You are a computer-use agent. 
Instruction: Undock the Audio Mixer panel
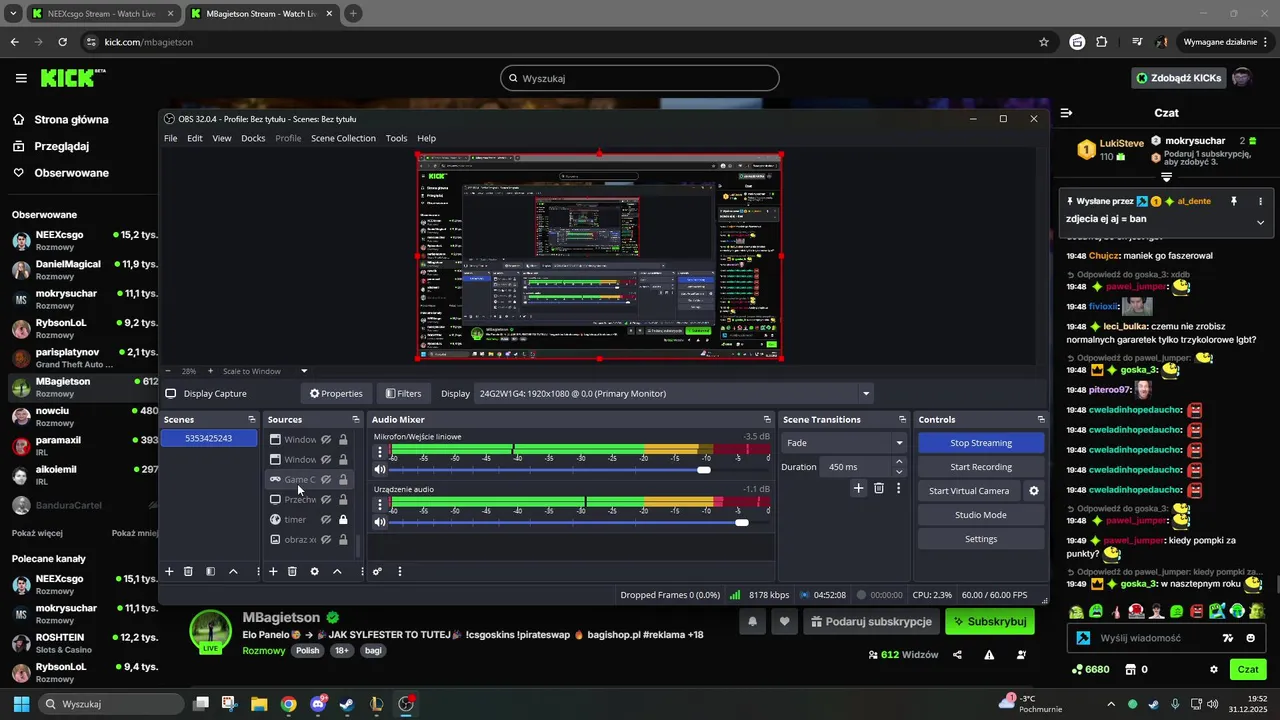click(767, 419)
